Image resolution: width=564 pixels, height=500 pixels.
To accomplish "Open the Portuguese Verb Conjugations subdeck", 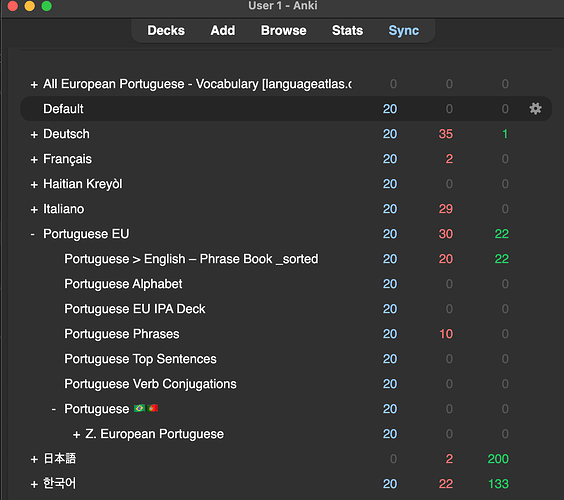I will point(150,384).
